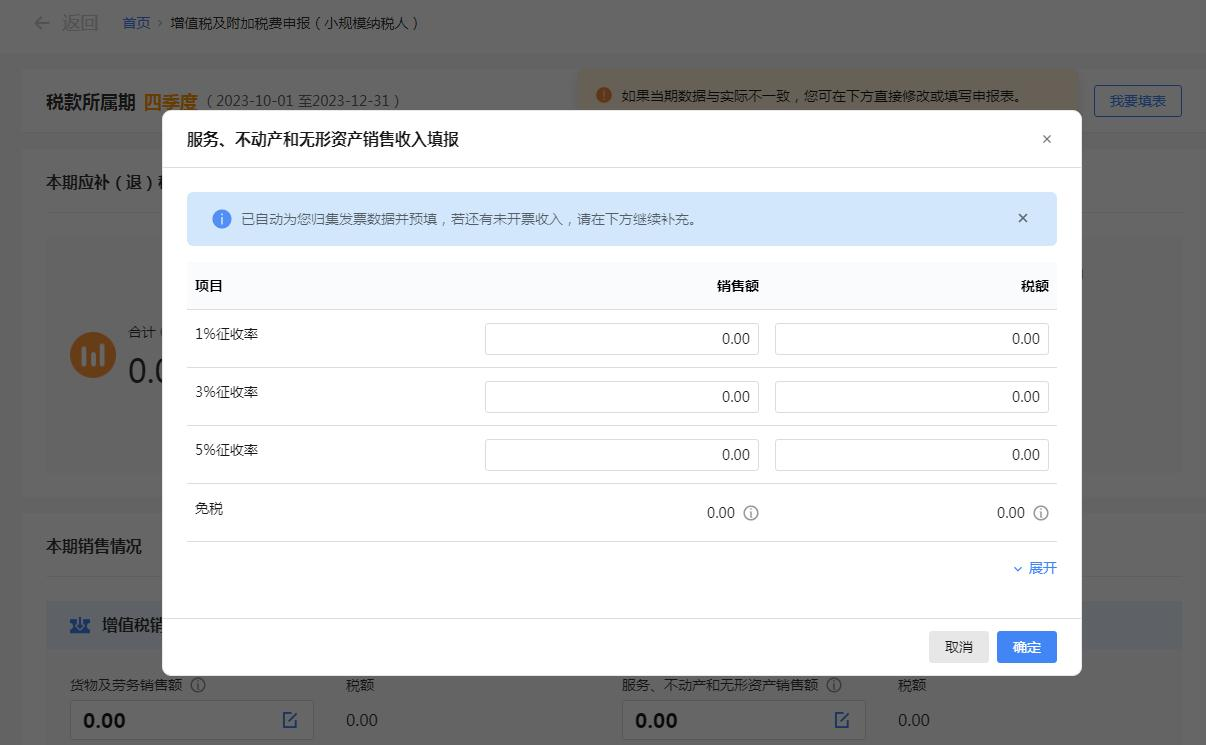
Task: Go to 首页 breadcrumb link
Action: pos(136,23)
